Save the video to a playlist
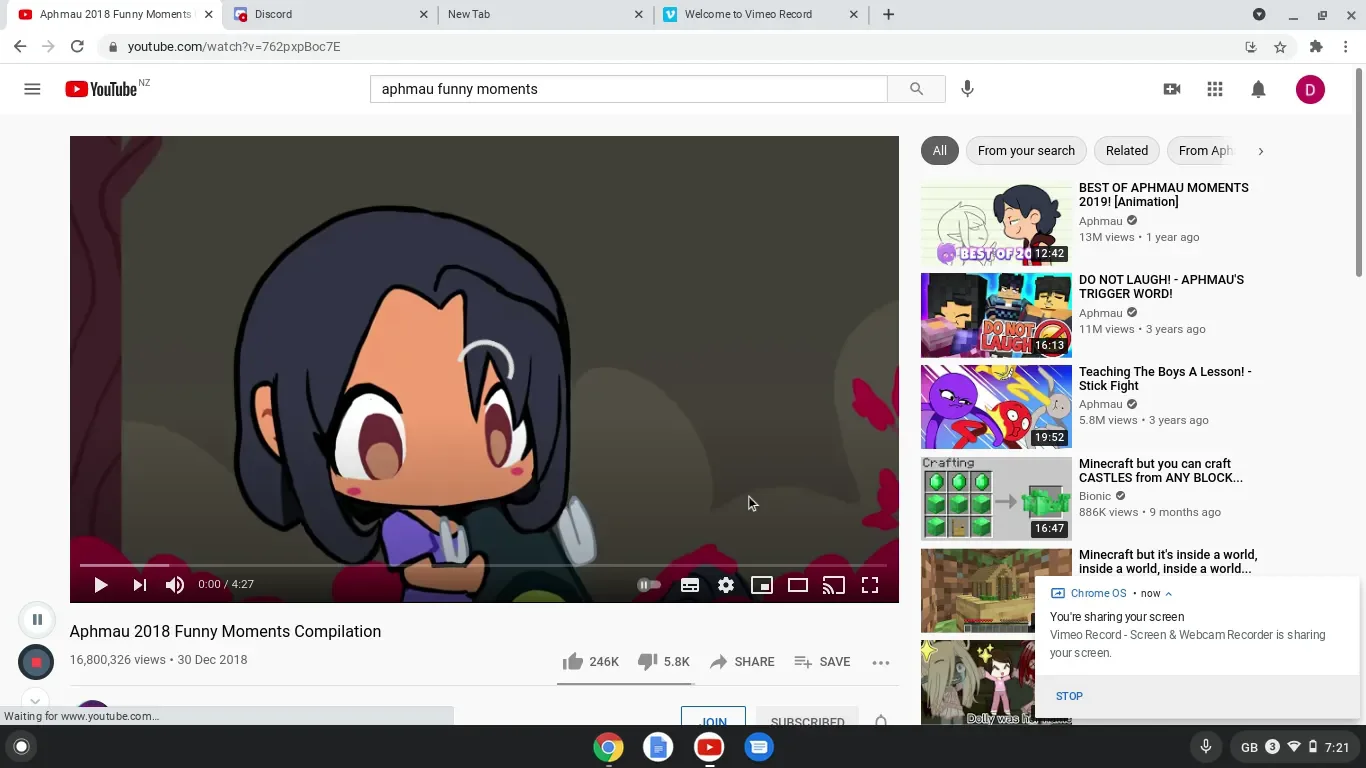Image resolution: width=1366 pixels, height=768 pixels. click(822, 661)
